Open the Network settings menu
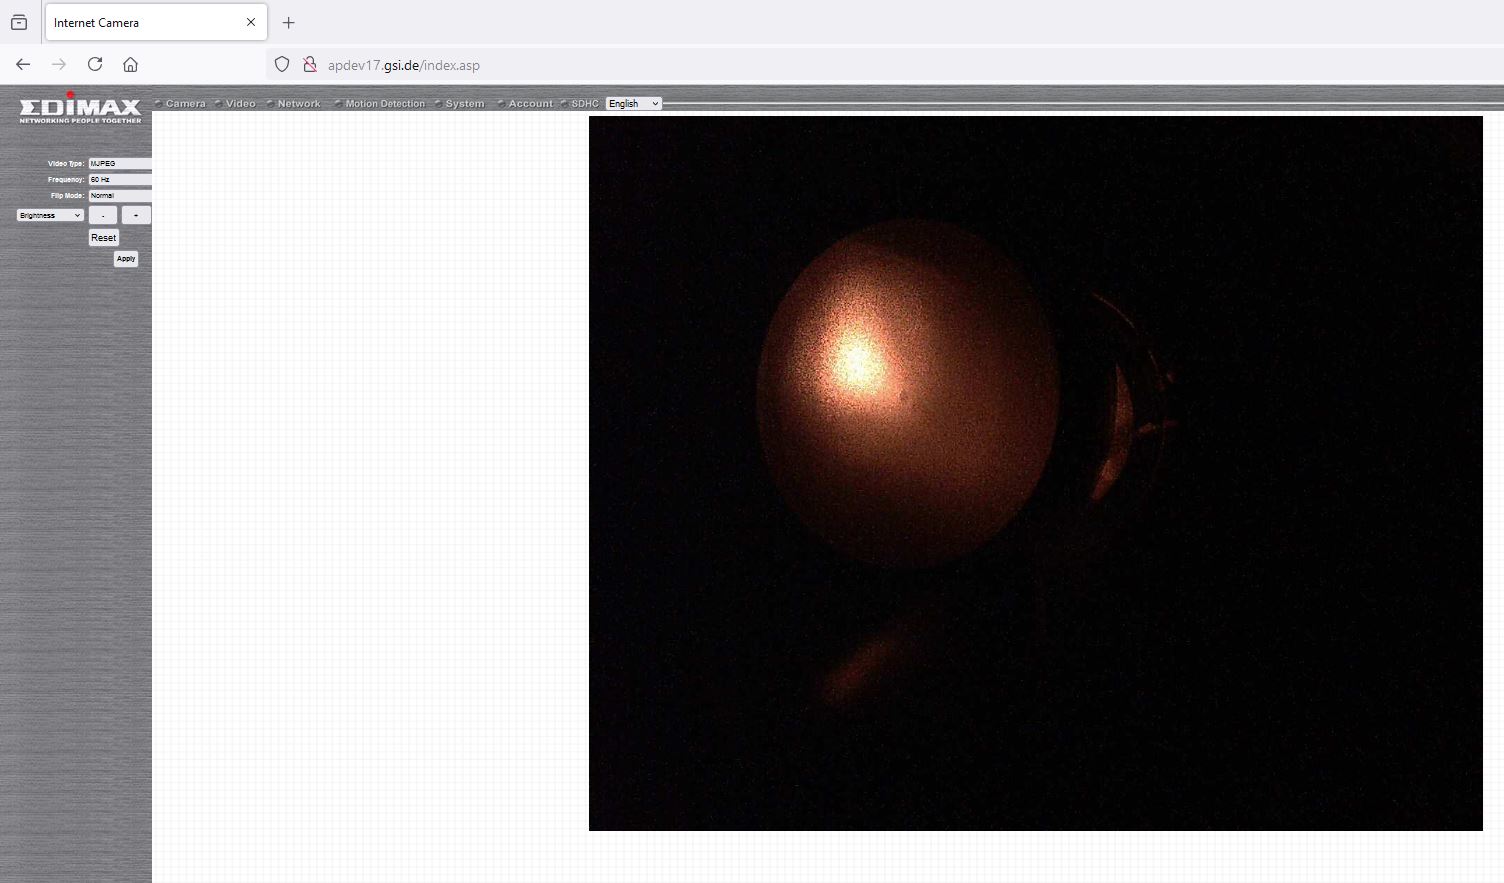 [x=299, y=104]
